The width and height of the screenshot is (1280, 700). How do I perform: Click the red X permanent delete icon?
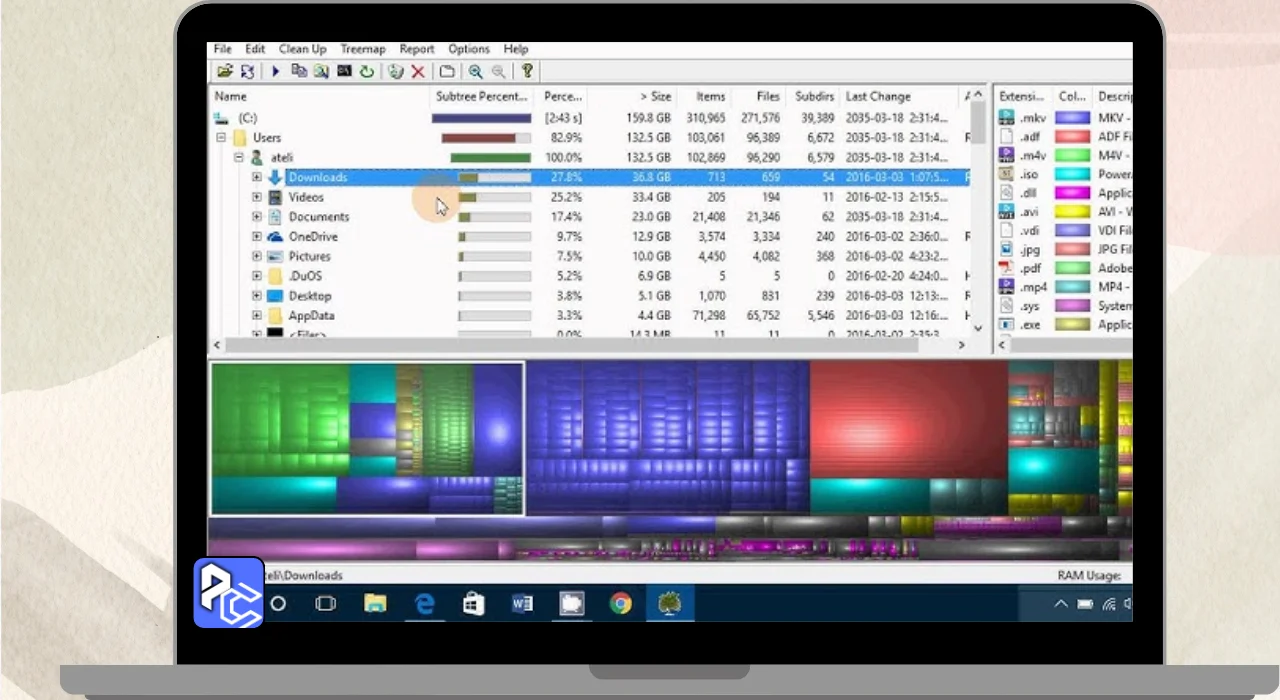pyautogui.click(x=418, y=71)
